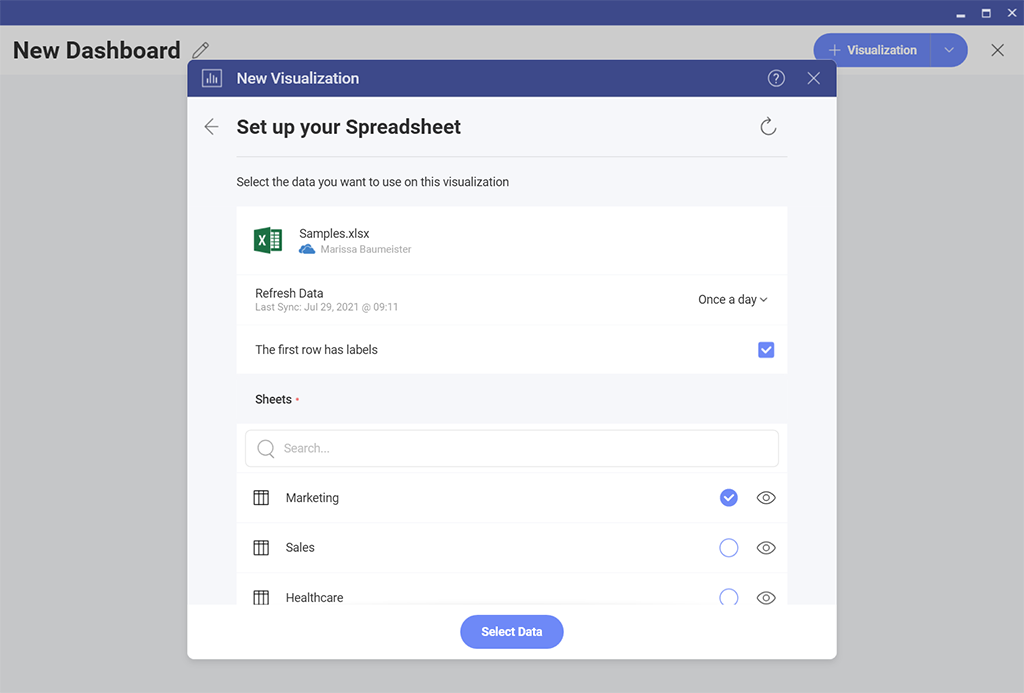Click the Marissa Baumeister account name

coord(366,250)
